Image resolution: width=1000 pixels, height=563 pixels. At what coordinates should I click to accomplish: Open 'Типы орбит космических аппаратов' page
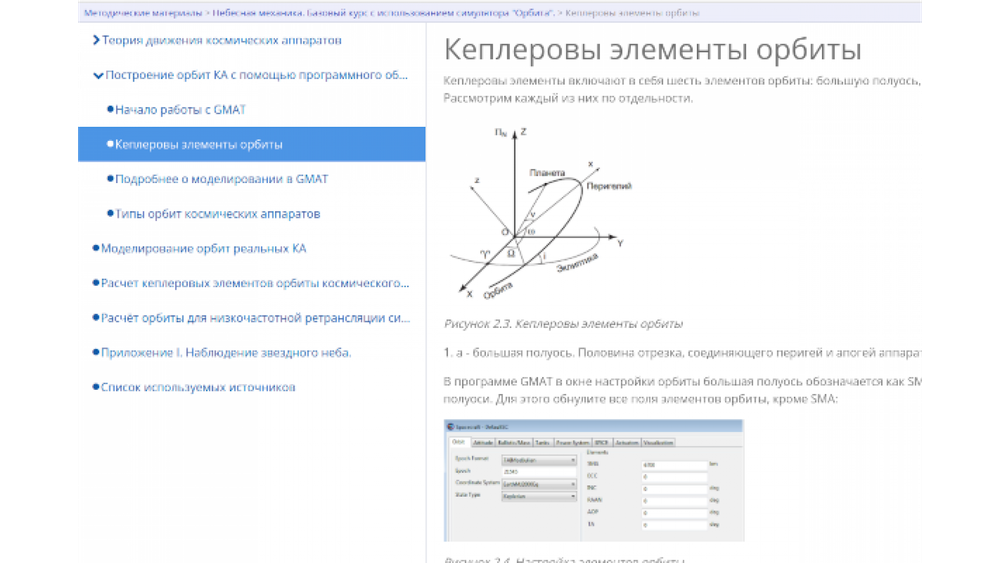click(217, 214)
